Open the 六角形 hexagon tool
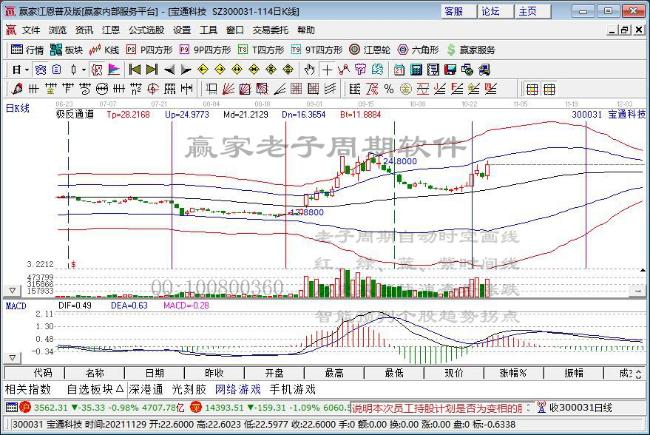Screen dimensions: 650x435 pyautogui.click(x=419, y=49)
